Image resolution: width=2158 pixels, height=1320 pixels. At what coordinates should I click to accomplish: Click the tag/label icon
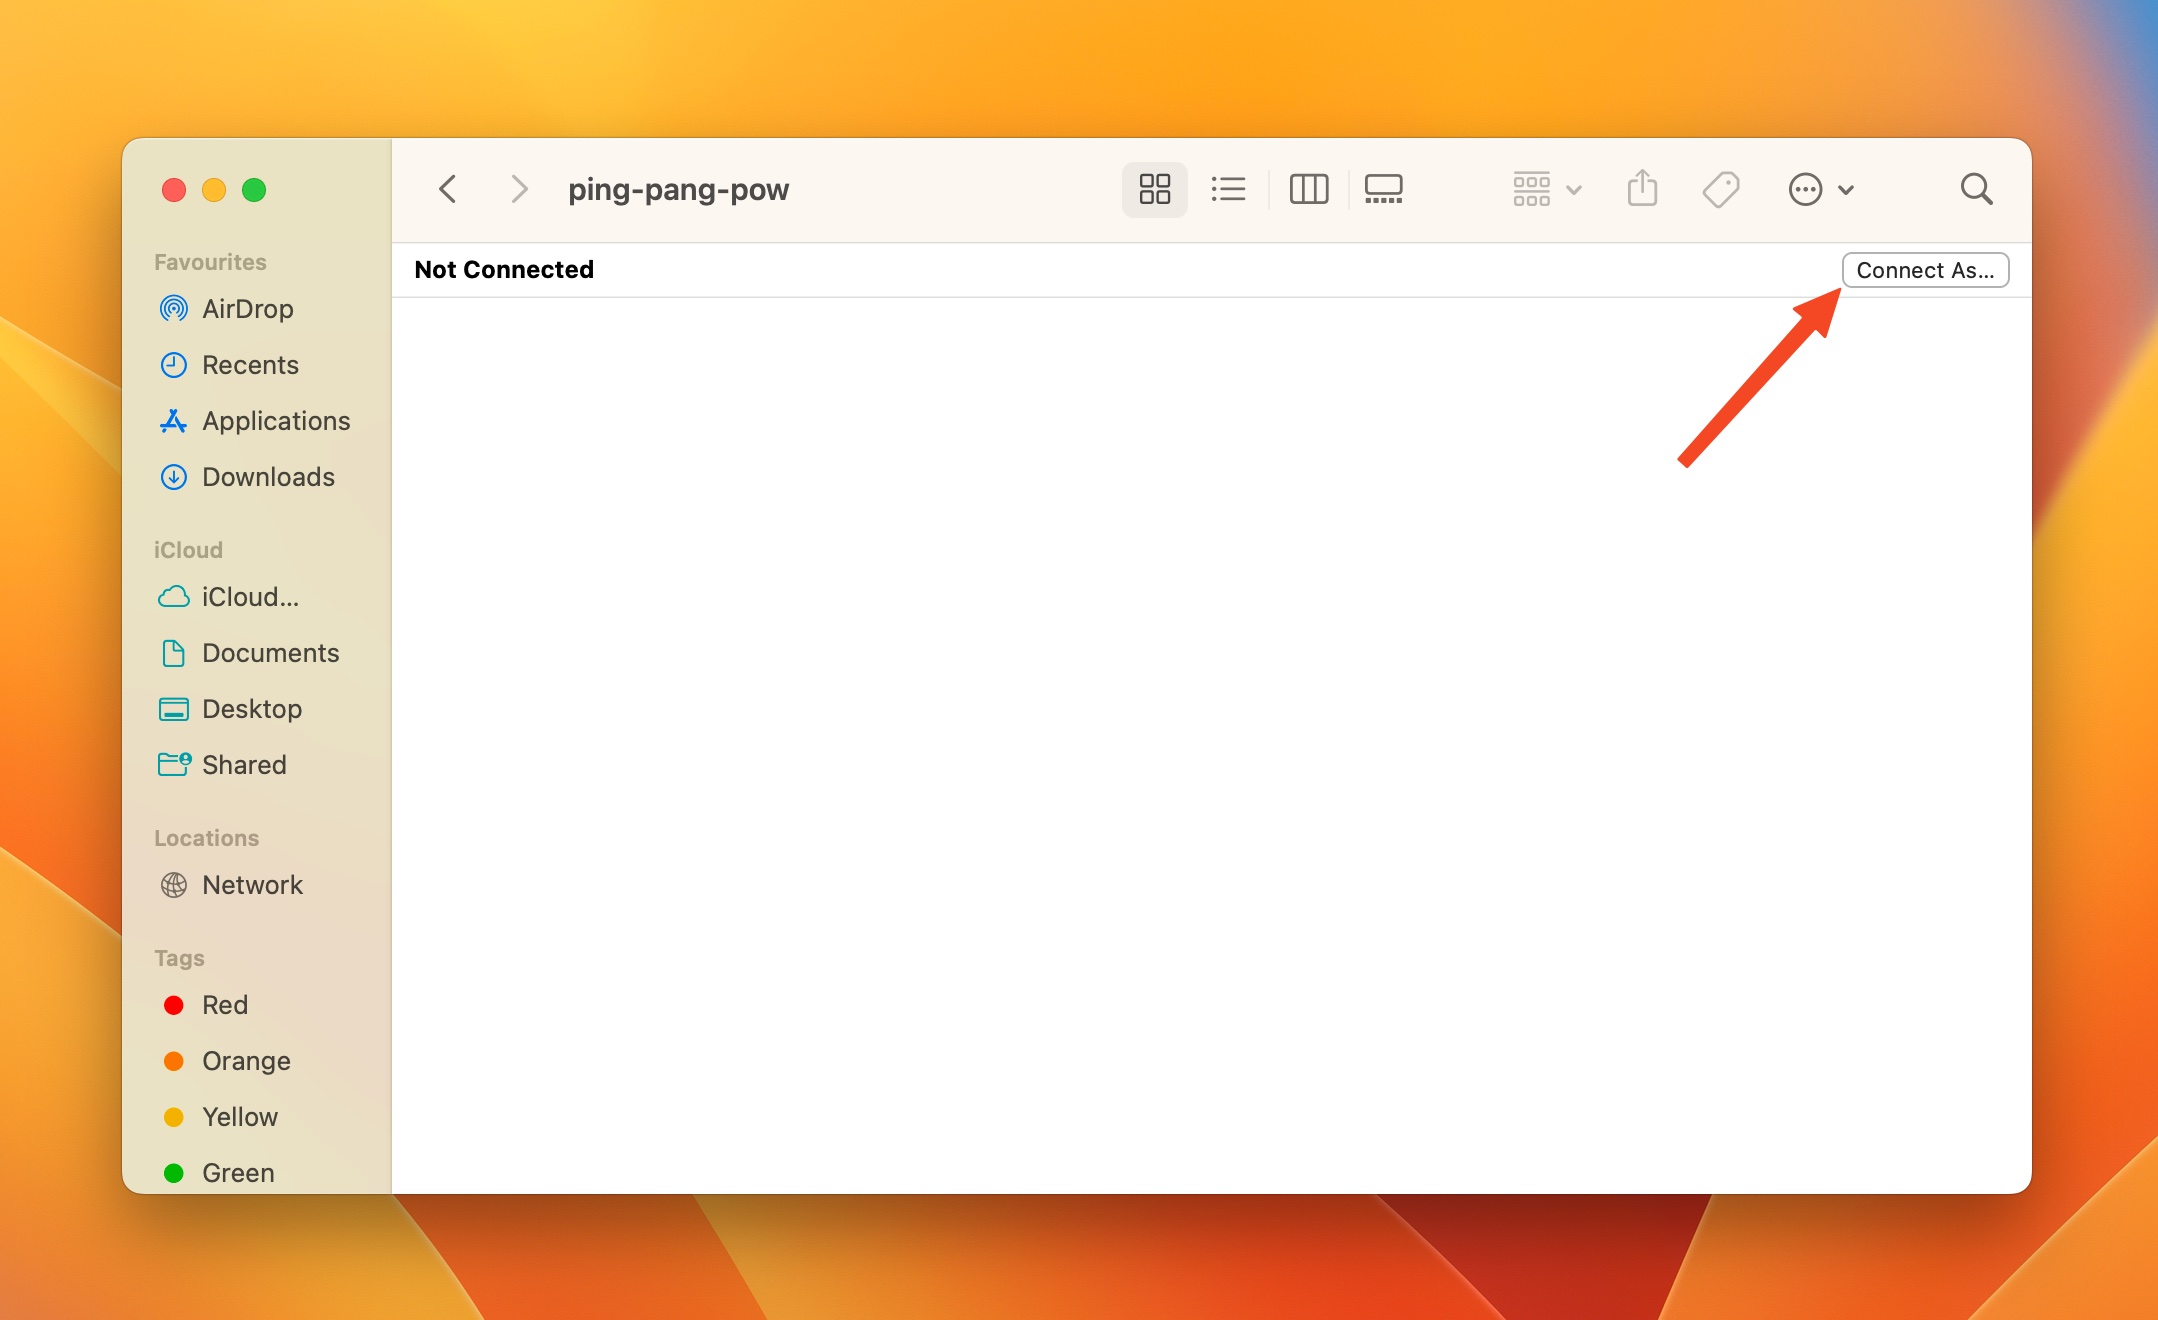coord(1720,187)
